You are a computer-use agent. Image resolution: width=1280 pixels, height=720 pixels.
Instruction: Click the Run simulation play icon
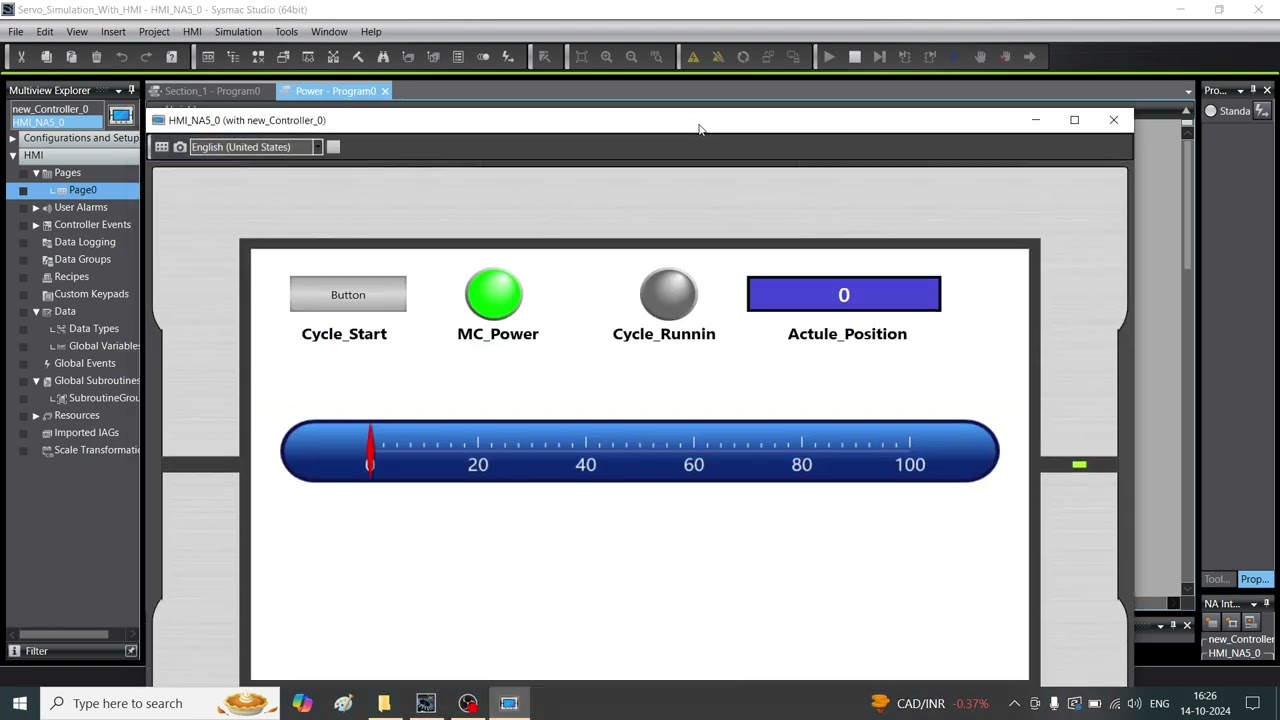[x=829, y=57]
